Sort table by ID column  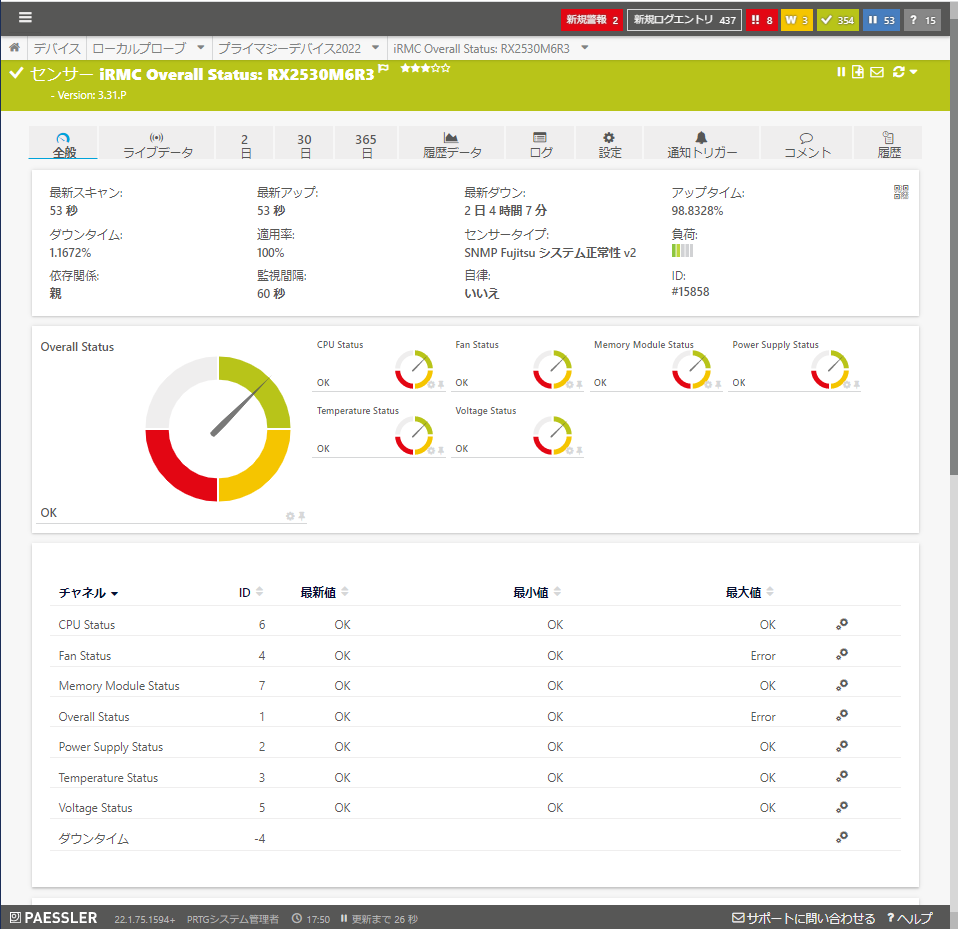(250, 592)
